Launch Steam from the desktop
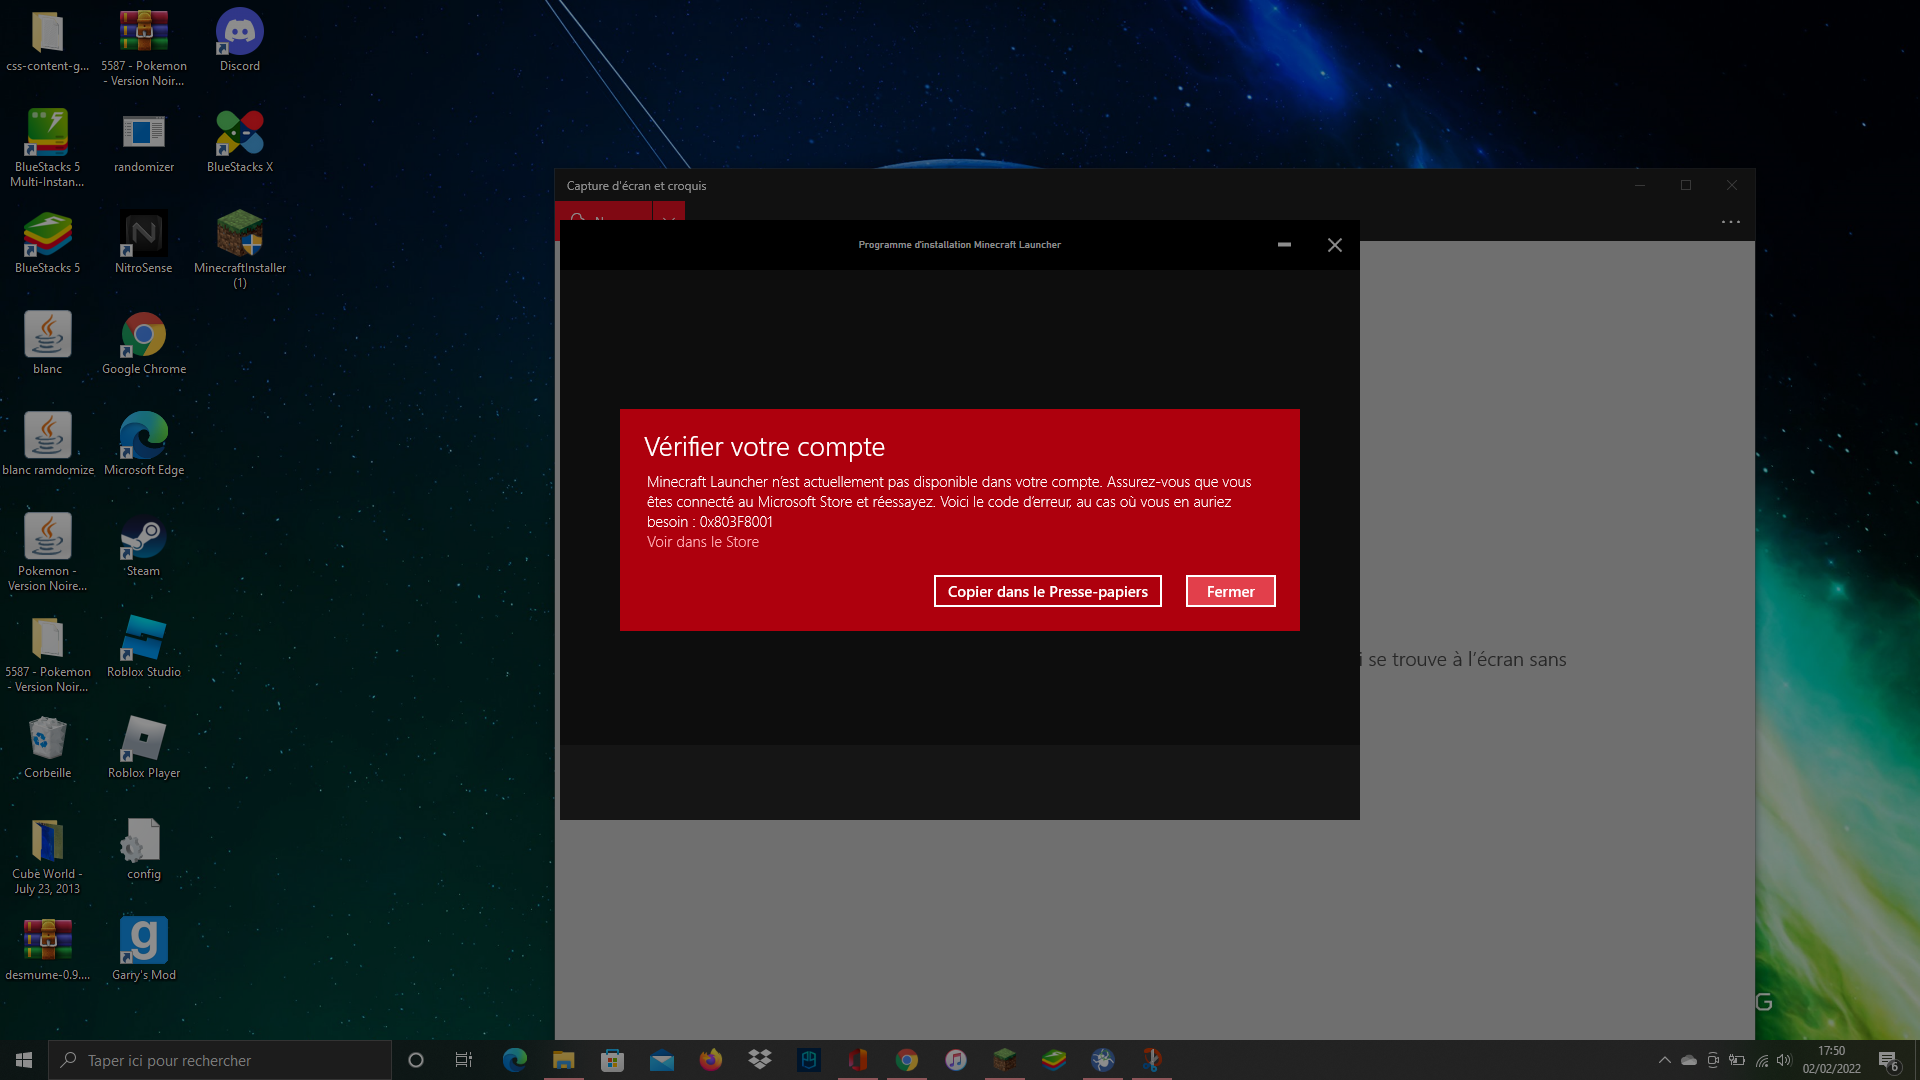The height and width of the screenshot is (1080, 1920). 144,546
